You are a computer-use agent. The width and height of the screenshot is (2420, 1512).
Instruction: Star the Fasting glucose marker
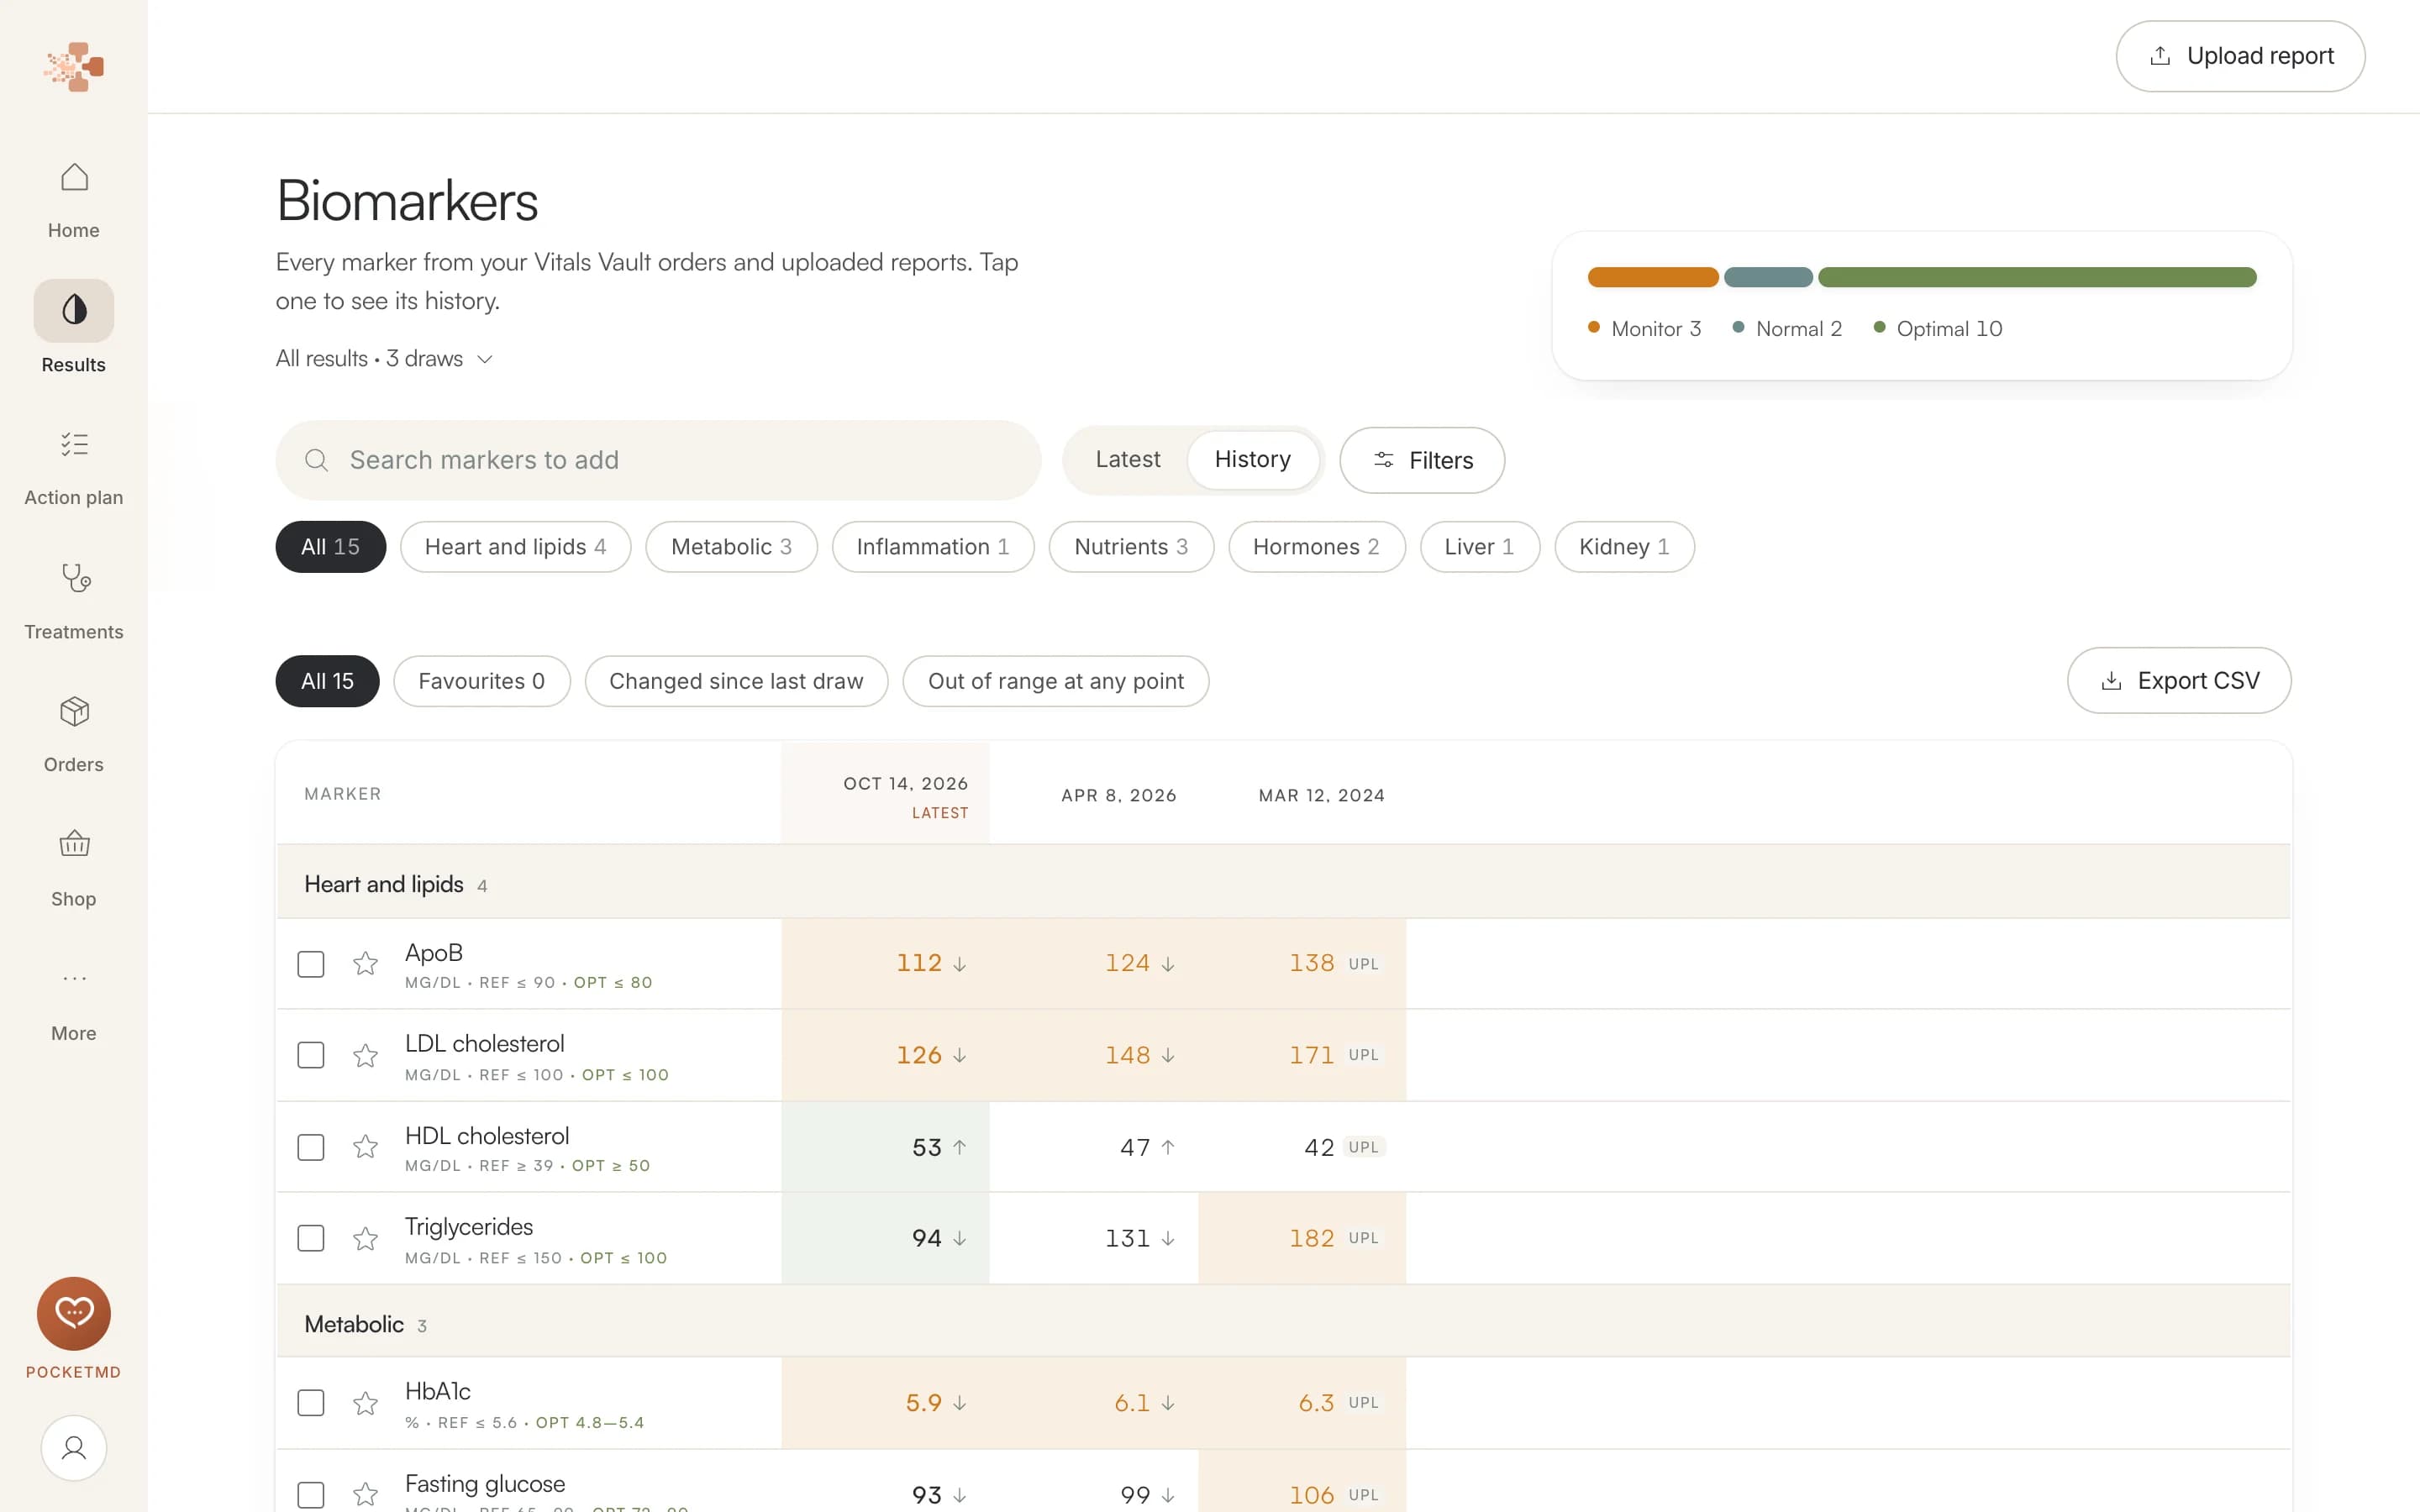click(x=365, y=1495)
